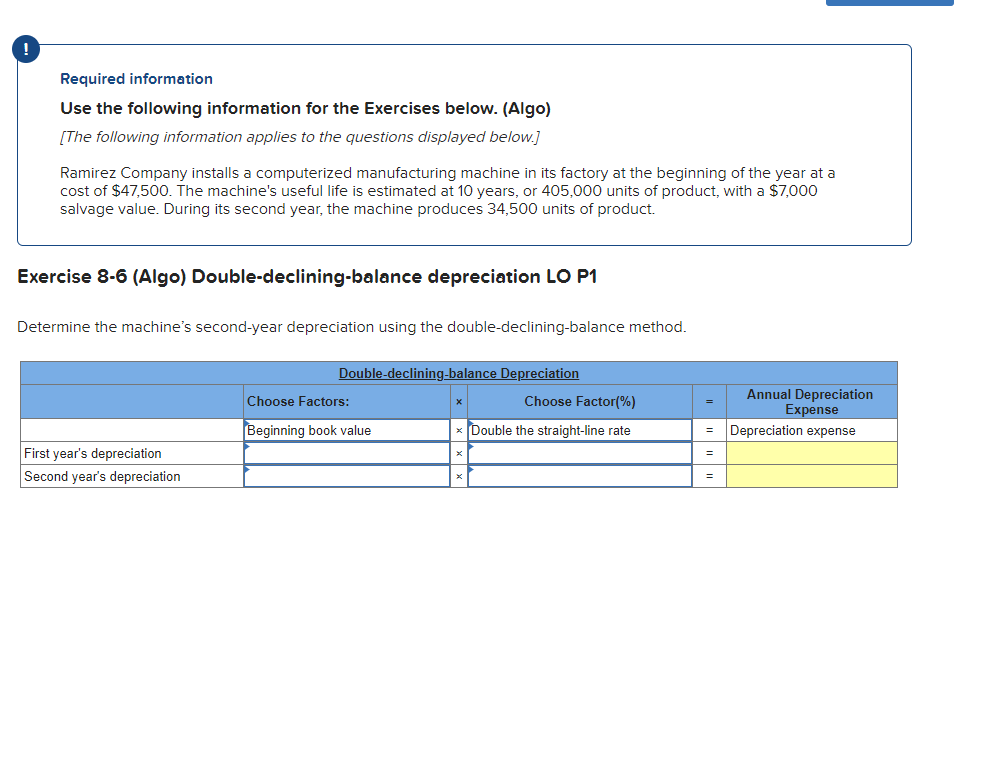The image size is (987, 767).
Task: Click the blue button at top right
Action: 889,2
